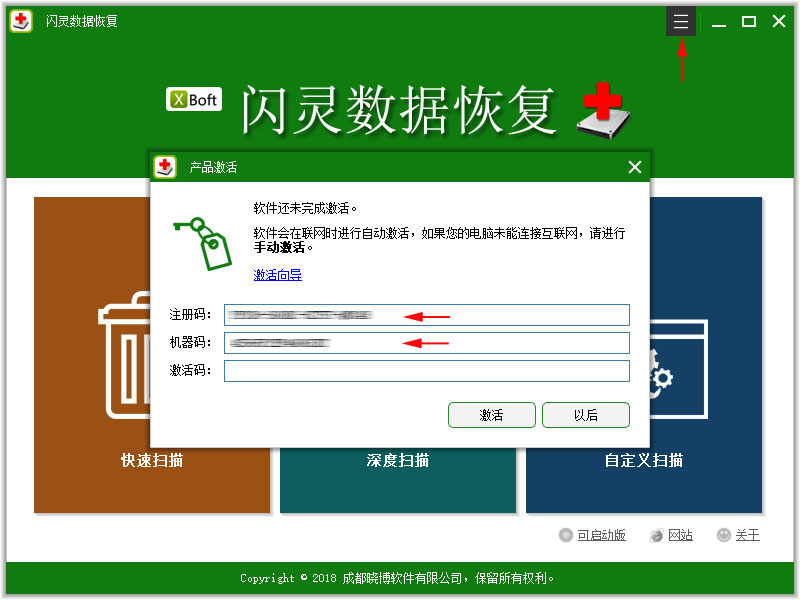Start 快速扫描 from the orange tile
Viewport: 800px width, 600px height.
click(152, 460)
